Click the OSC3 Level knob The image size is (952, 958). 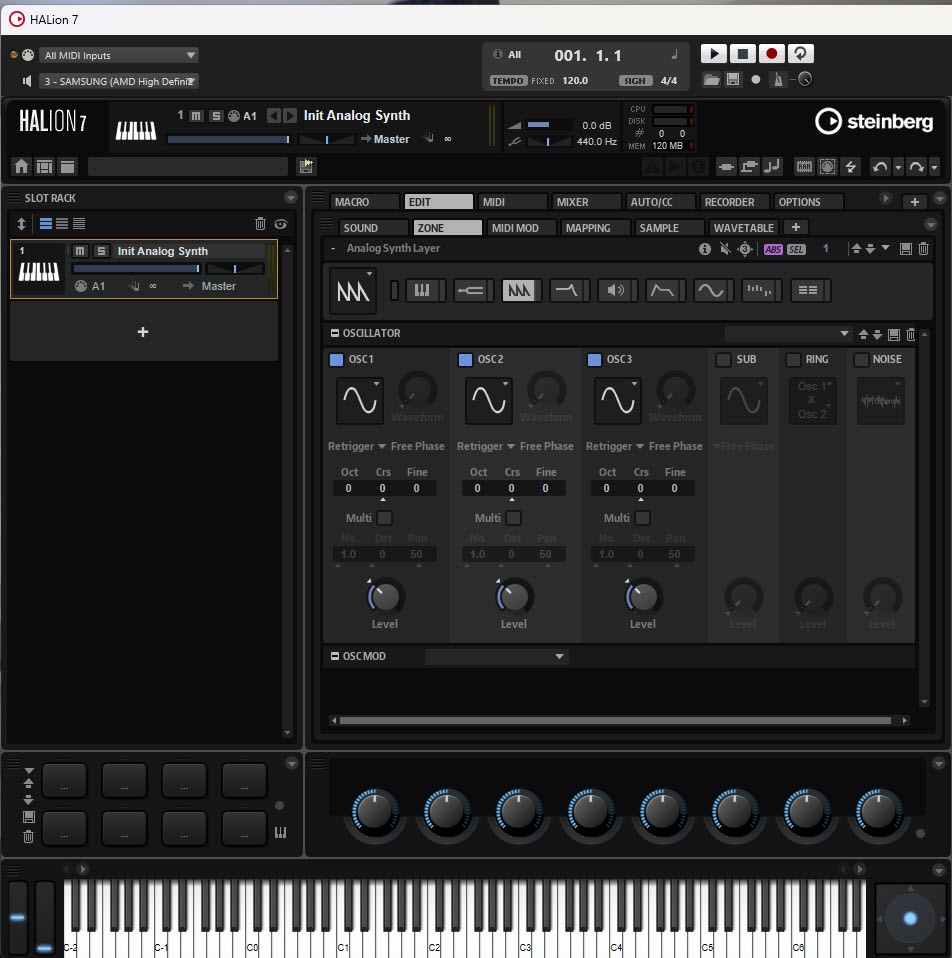pos(642,597)
